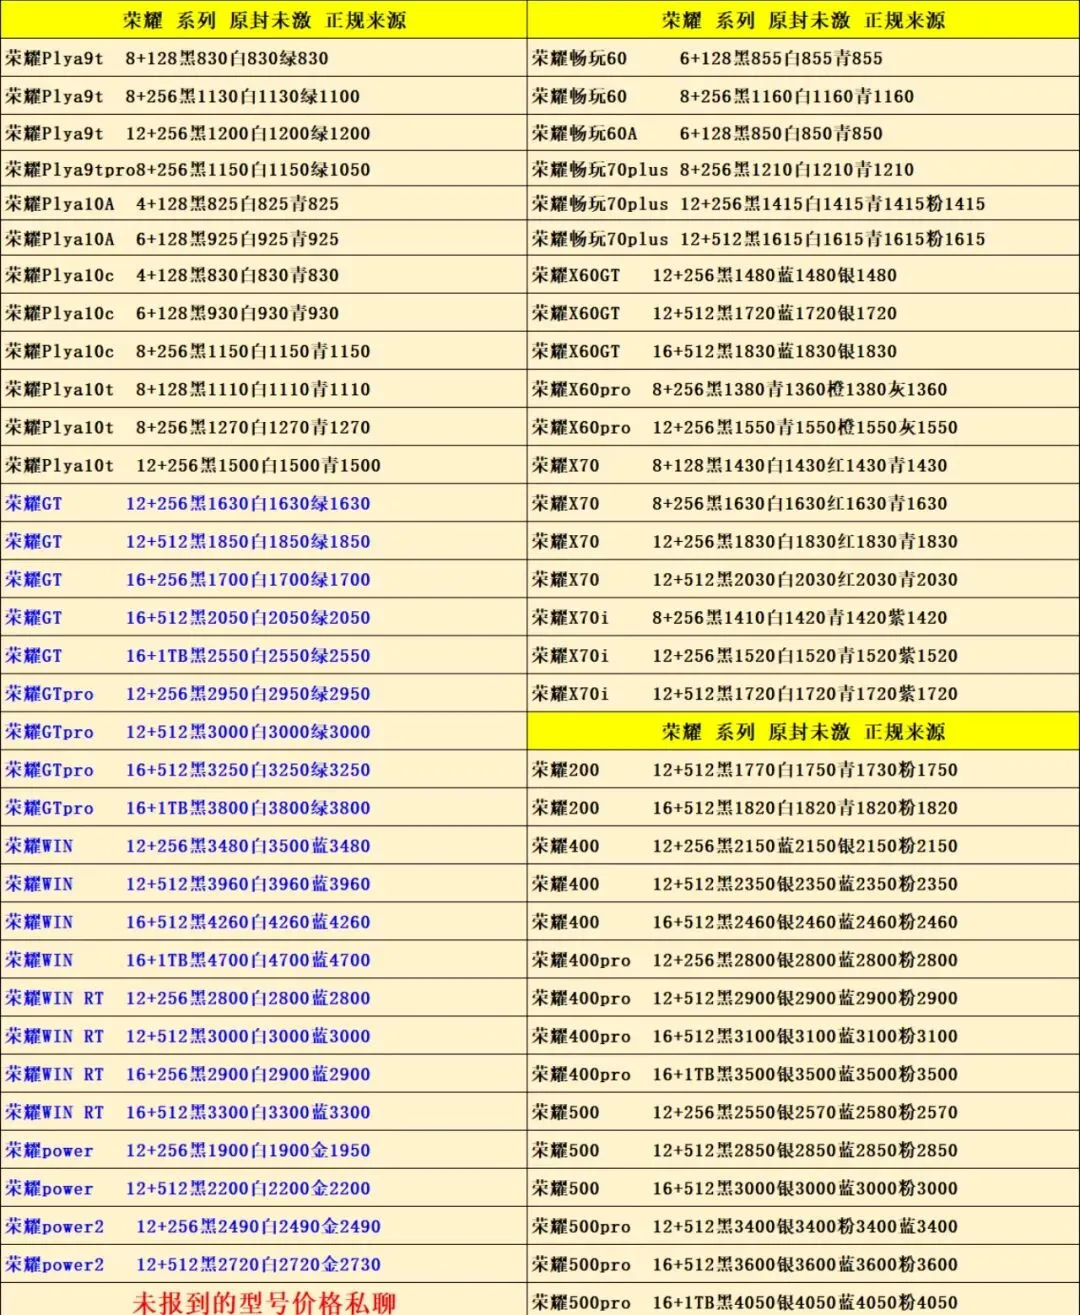Viewport: 1080px width, 1315px height.
Task: Click the 荣耀畅玩70plus 8+256 row priced 1210
Action: (x=803, y=169)
